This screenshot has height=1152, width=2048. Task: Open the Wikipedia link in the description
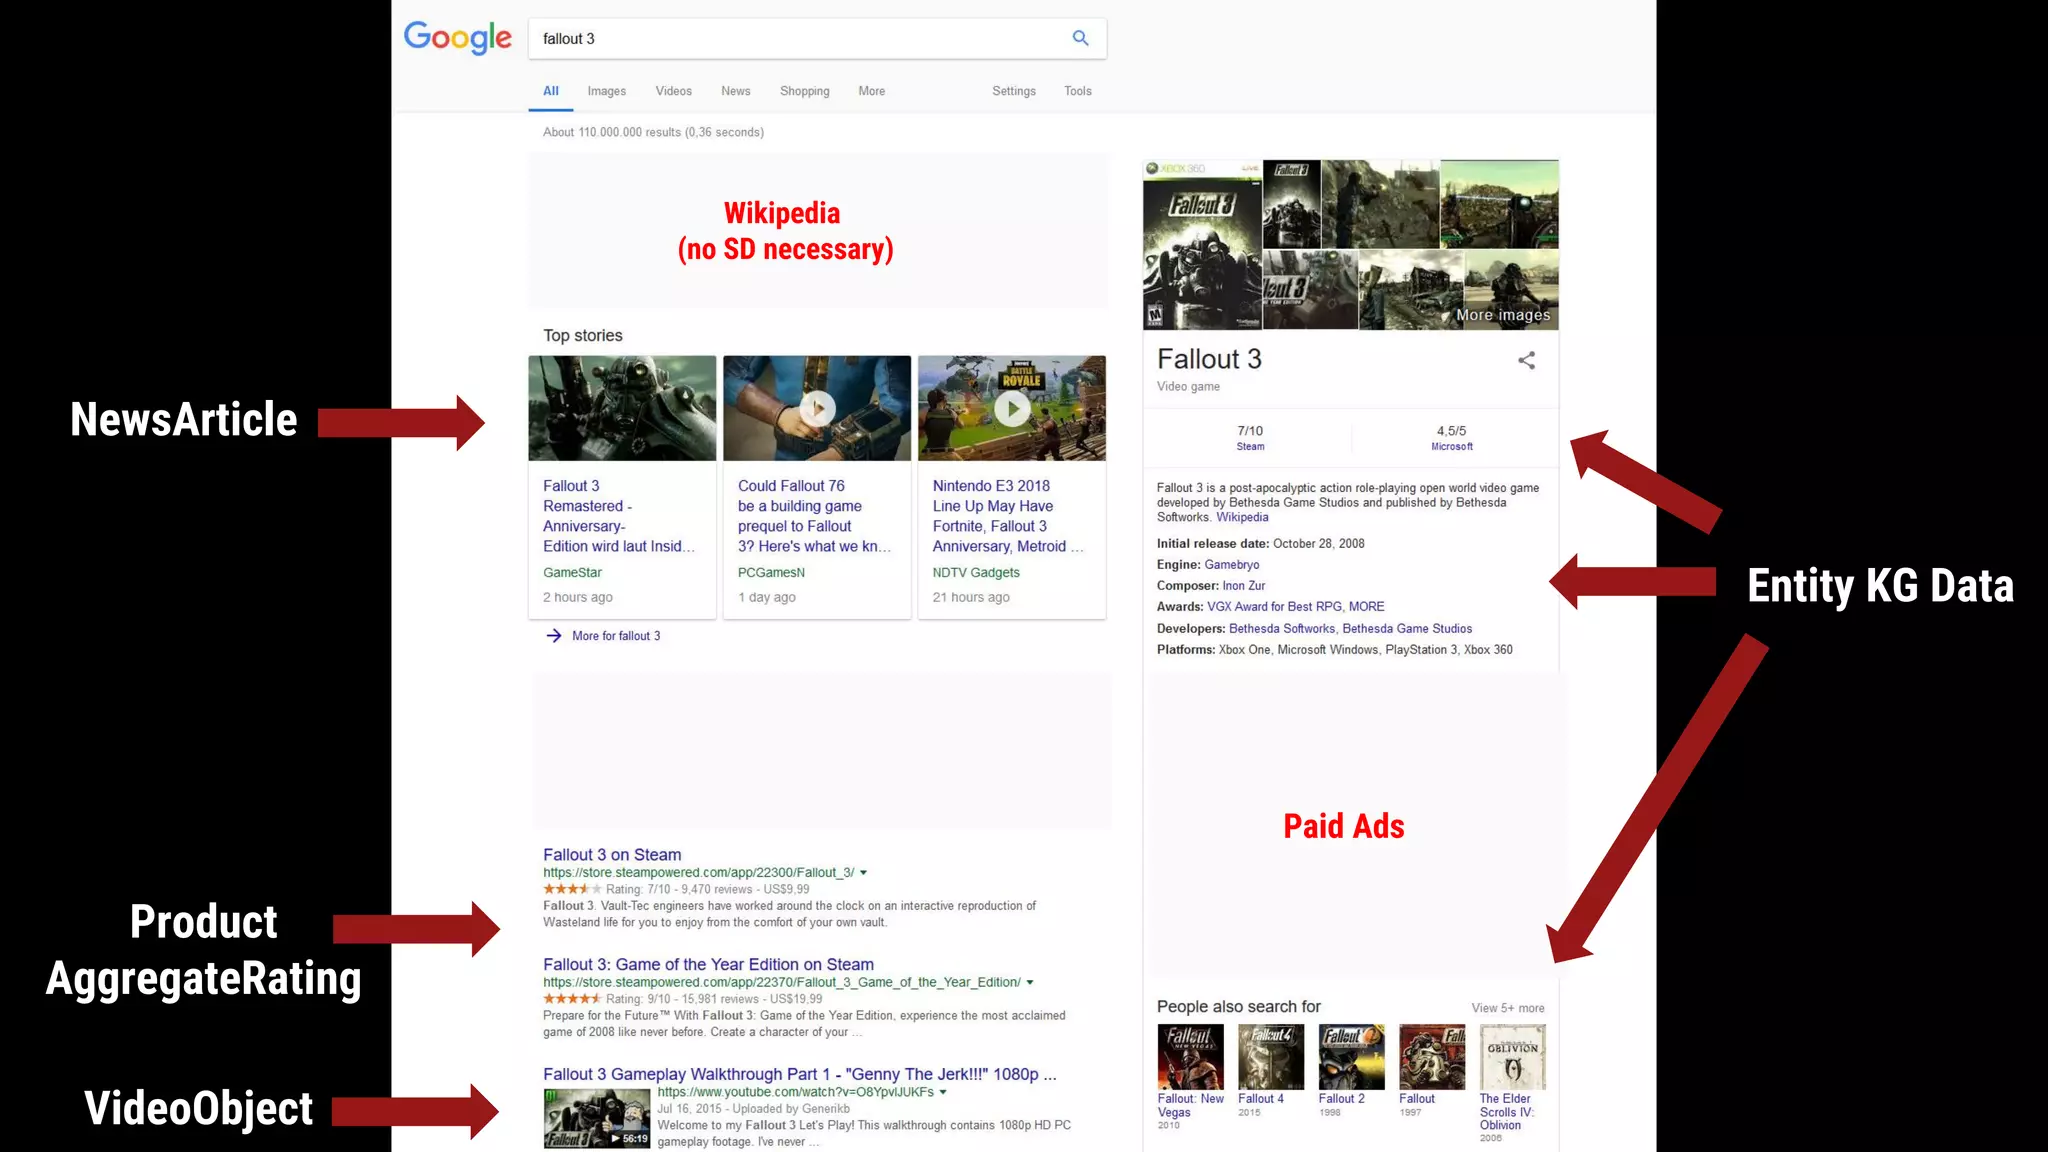coord(1242,517)
